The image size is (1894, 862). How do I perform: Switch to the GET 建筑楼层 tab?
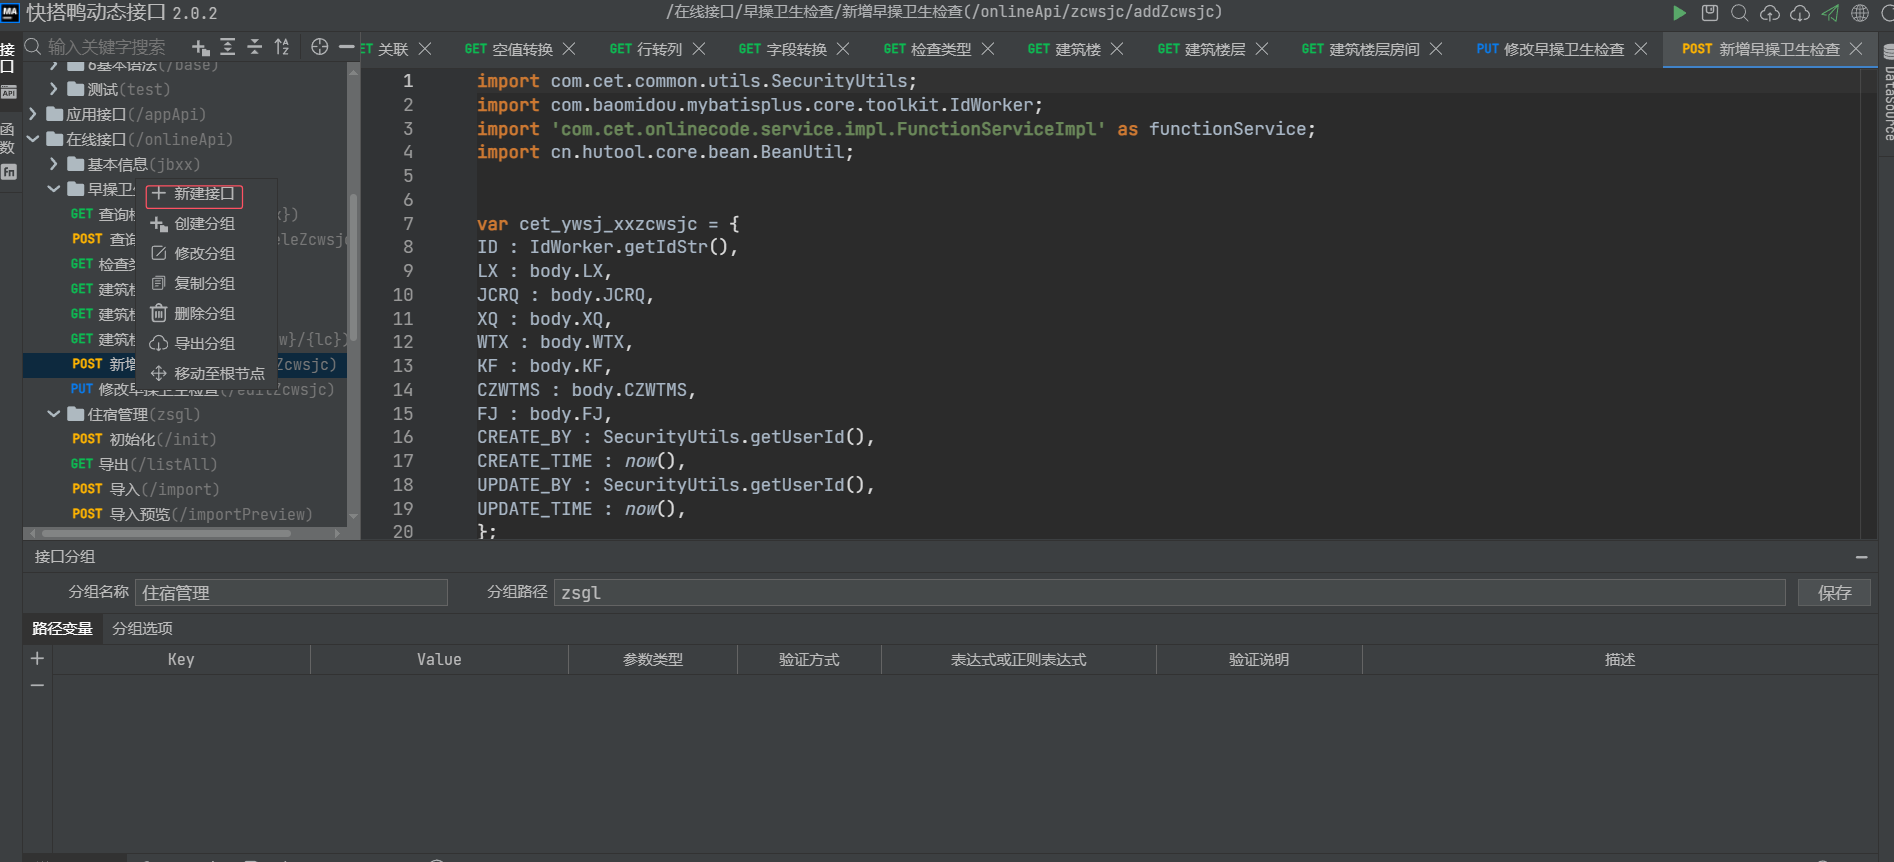1201,49
